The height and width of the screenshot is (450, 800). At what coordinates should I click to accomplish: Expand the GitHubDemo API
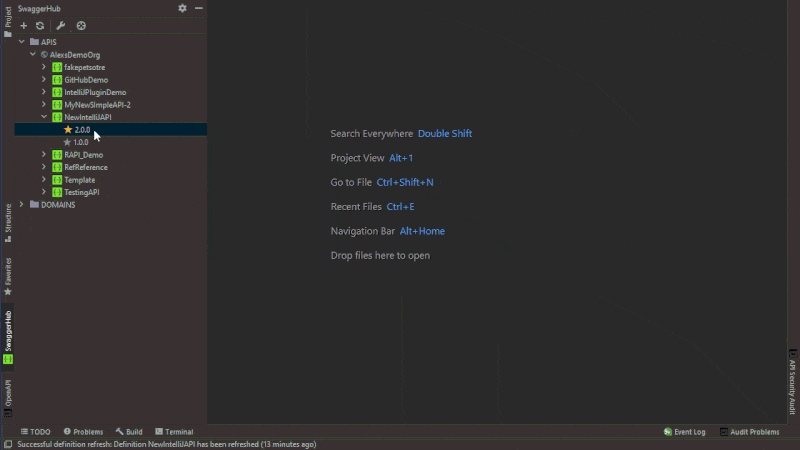click(44, 80)
